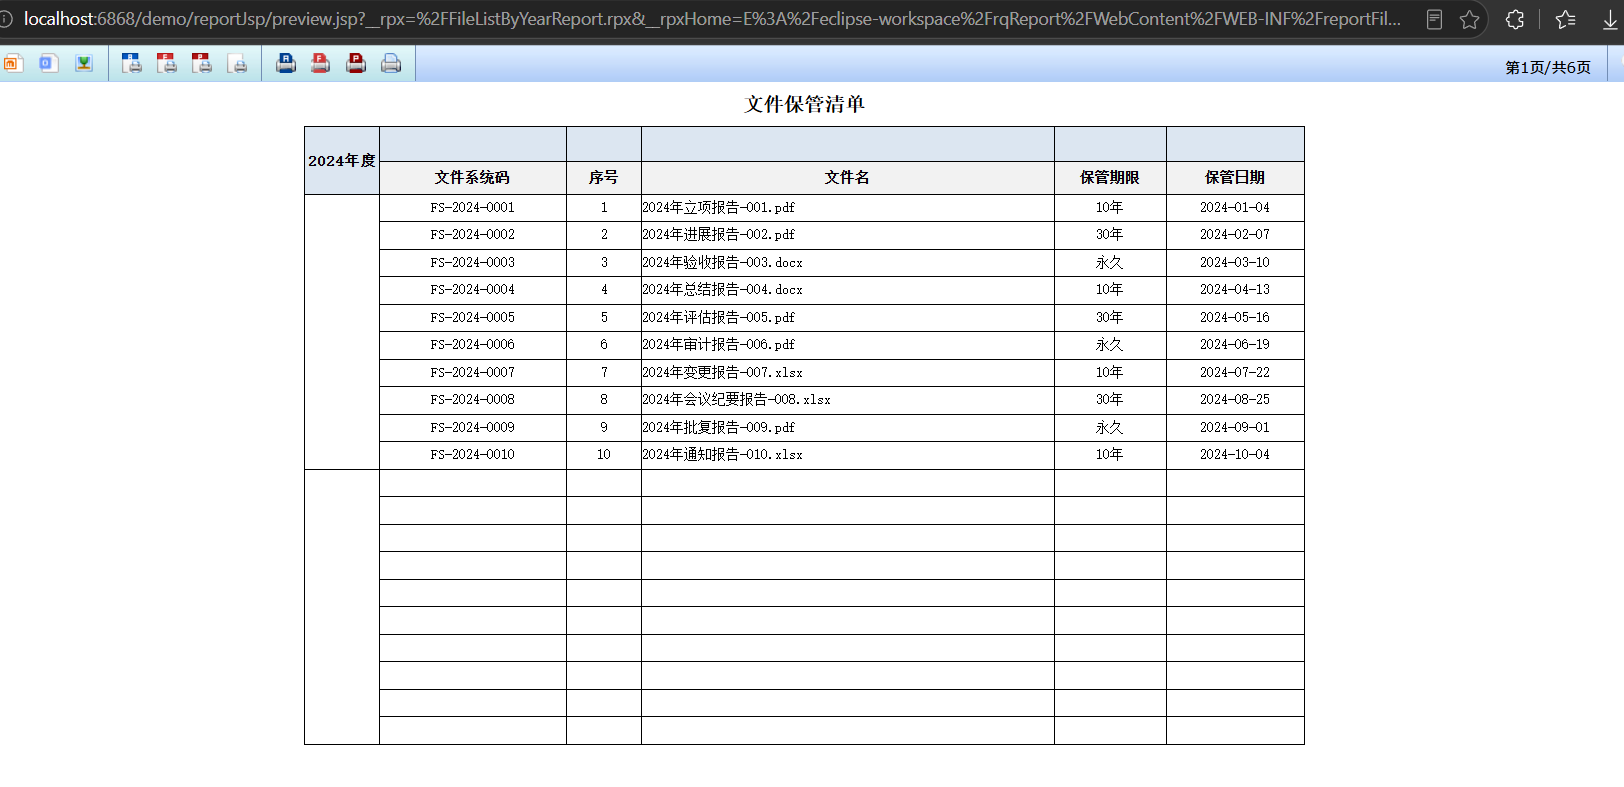Click print preview icon with blue A
The image size is (1624, 787).
click(x=132, y=63)
